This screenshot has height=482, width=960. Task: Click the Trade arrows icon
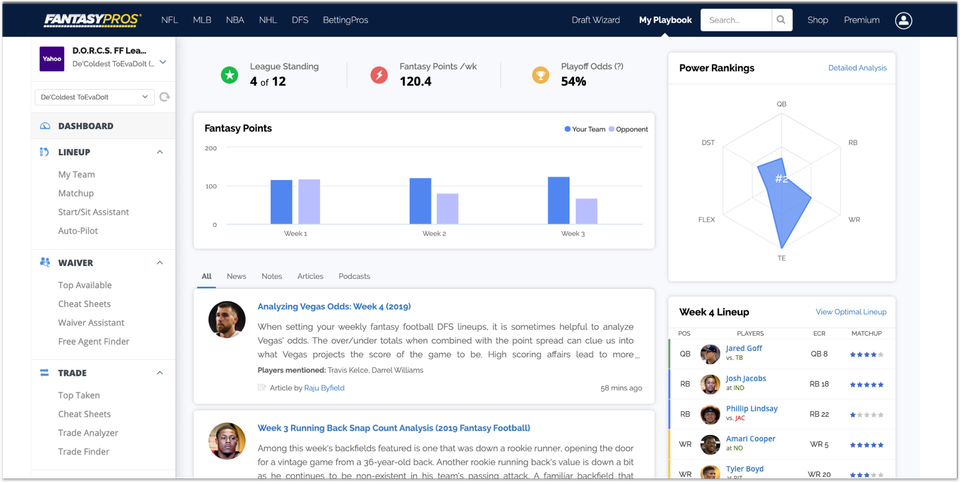(x=45, y=372)
